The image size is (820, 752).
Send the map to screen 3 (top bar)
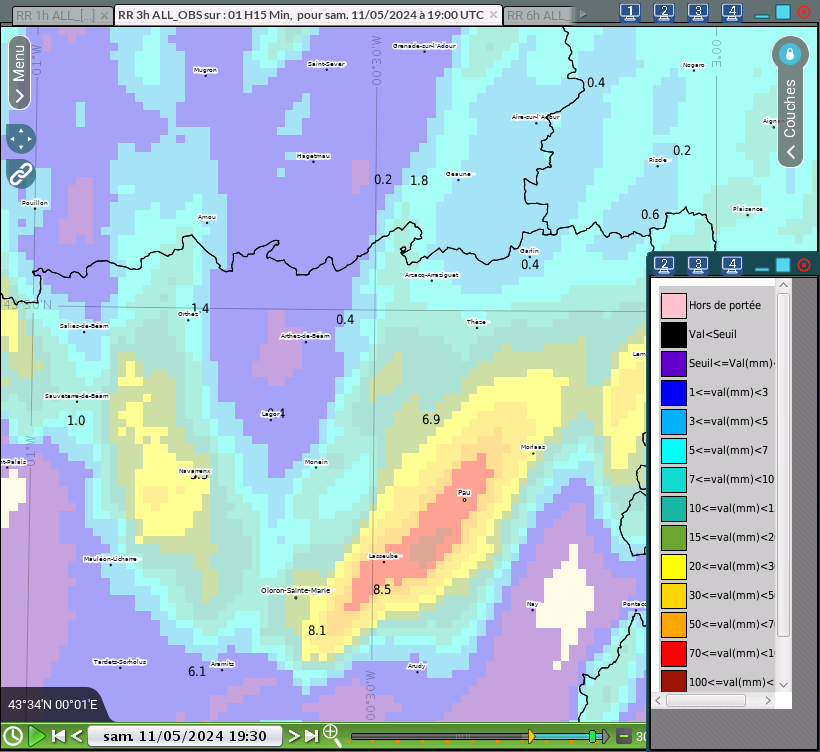click(x=698, y=12)
